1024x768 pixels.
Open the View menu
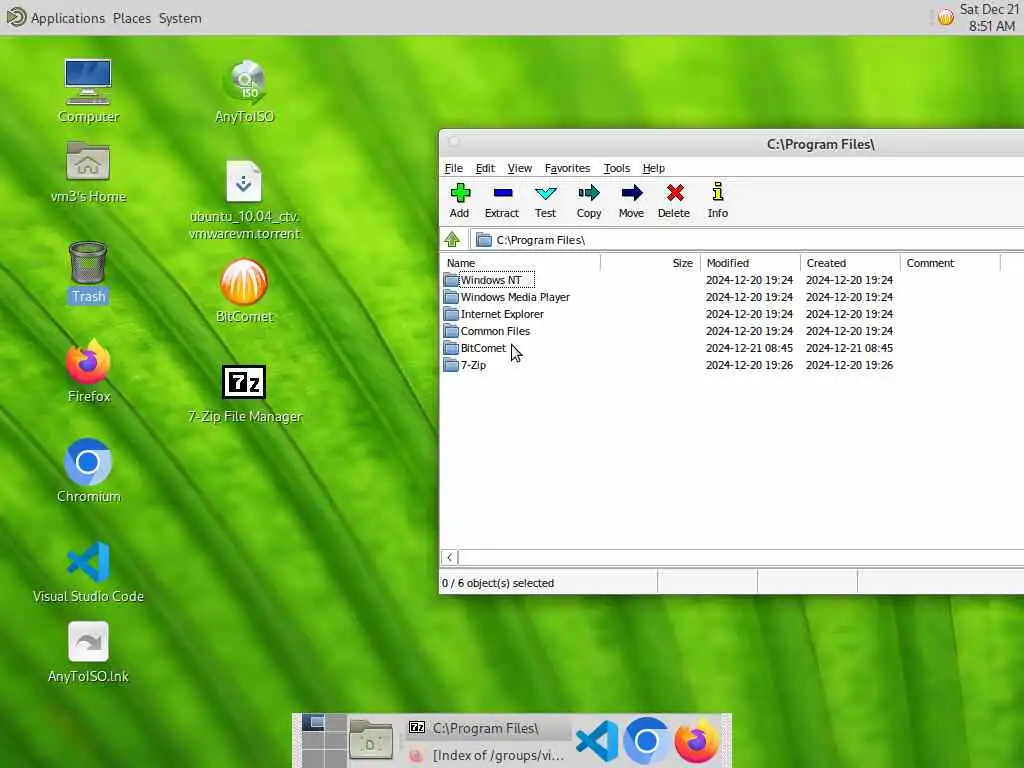(520, 168)
